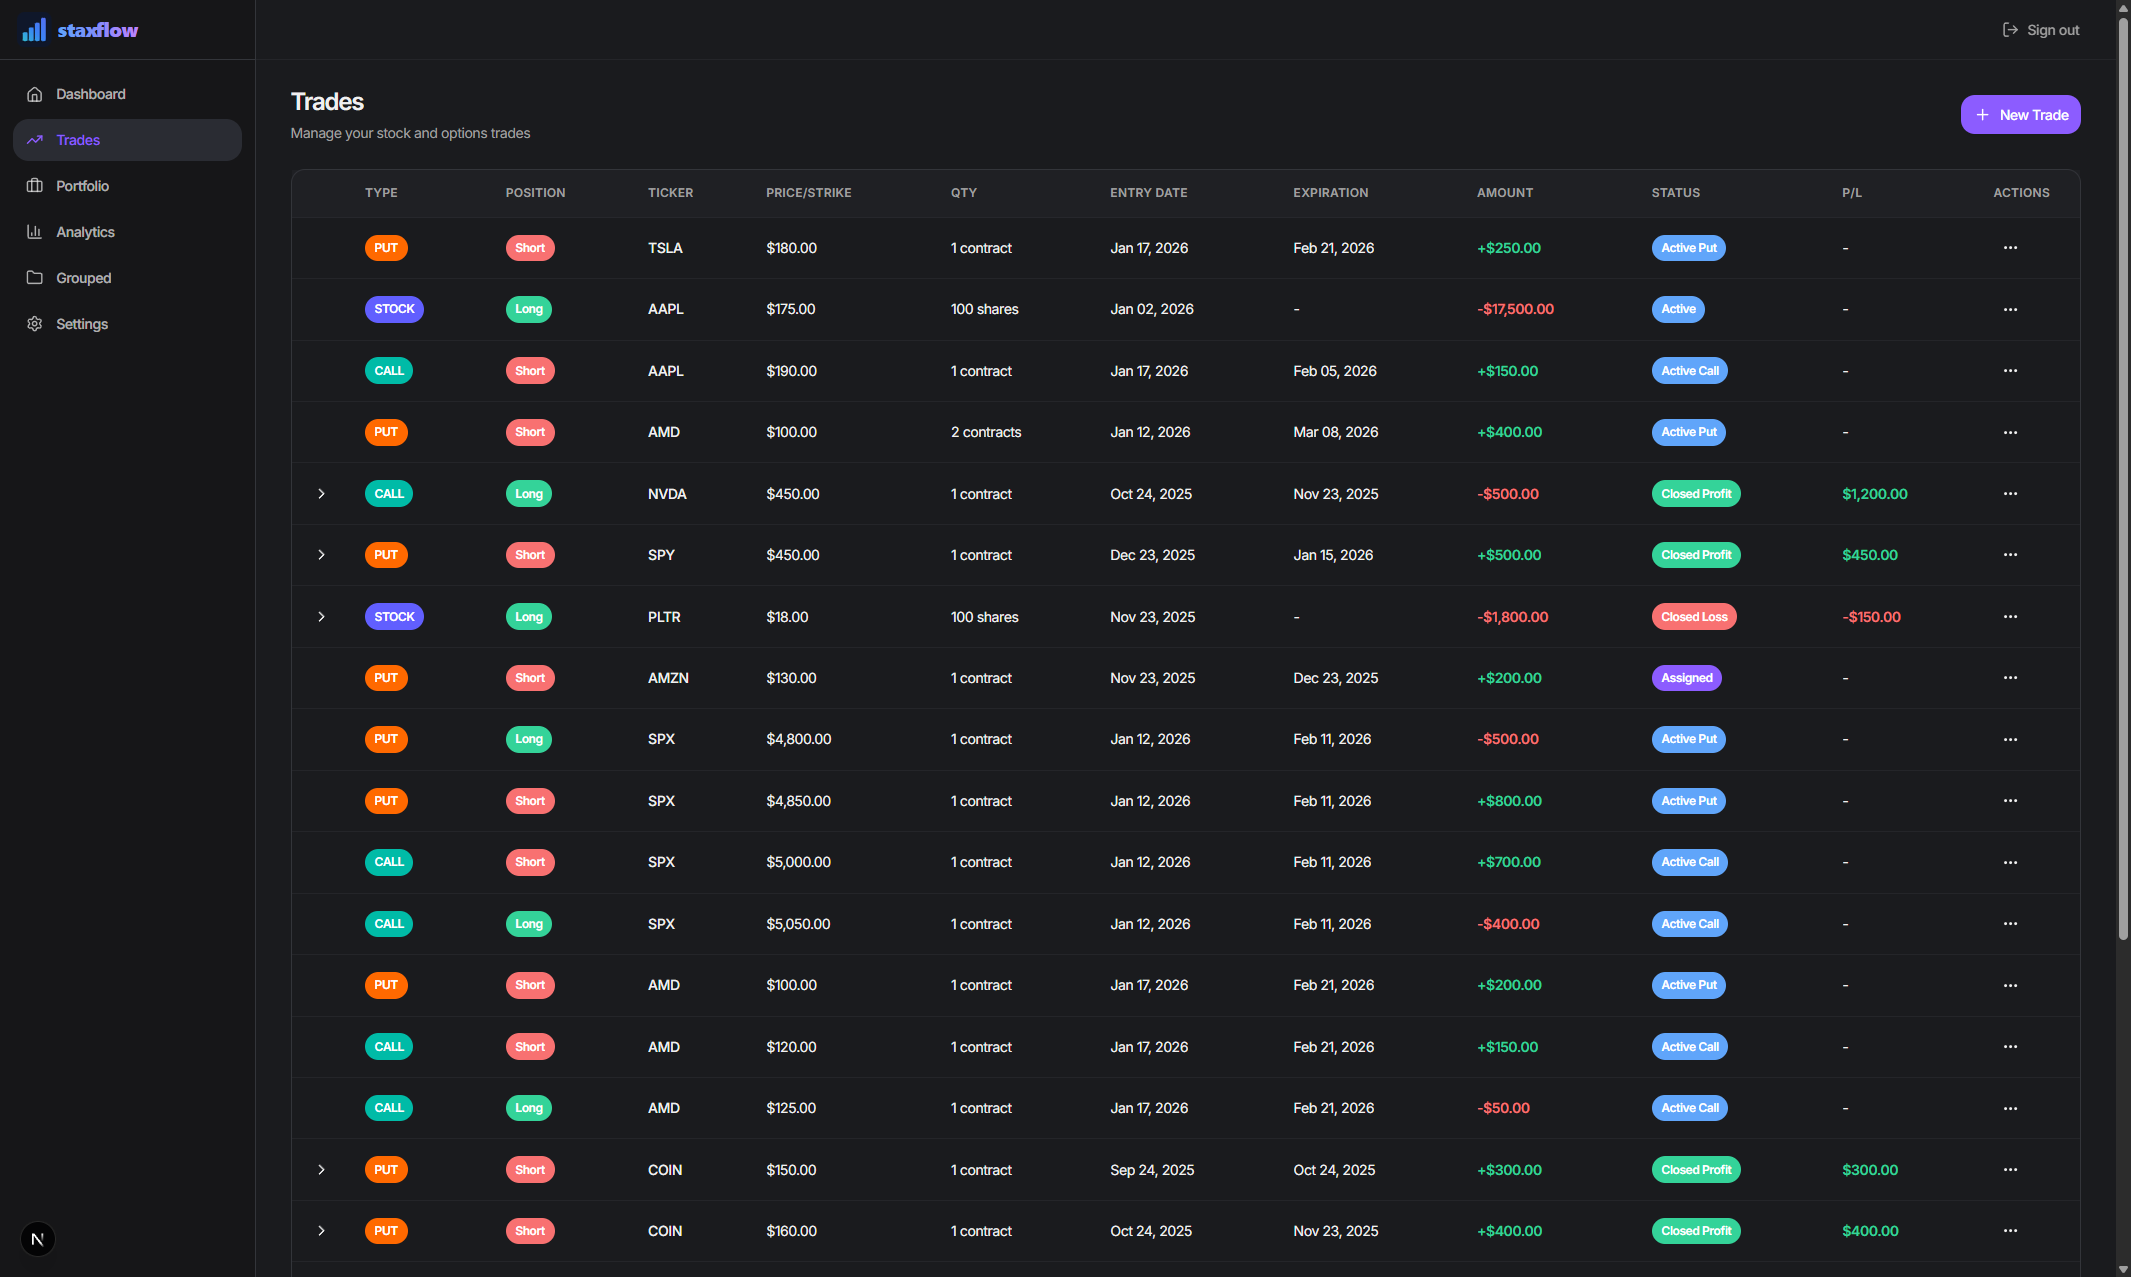Click the Analytics bar chart icon
The width and height of the screenshot is (2131, 1277).
(x=35, y=232)
